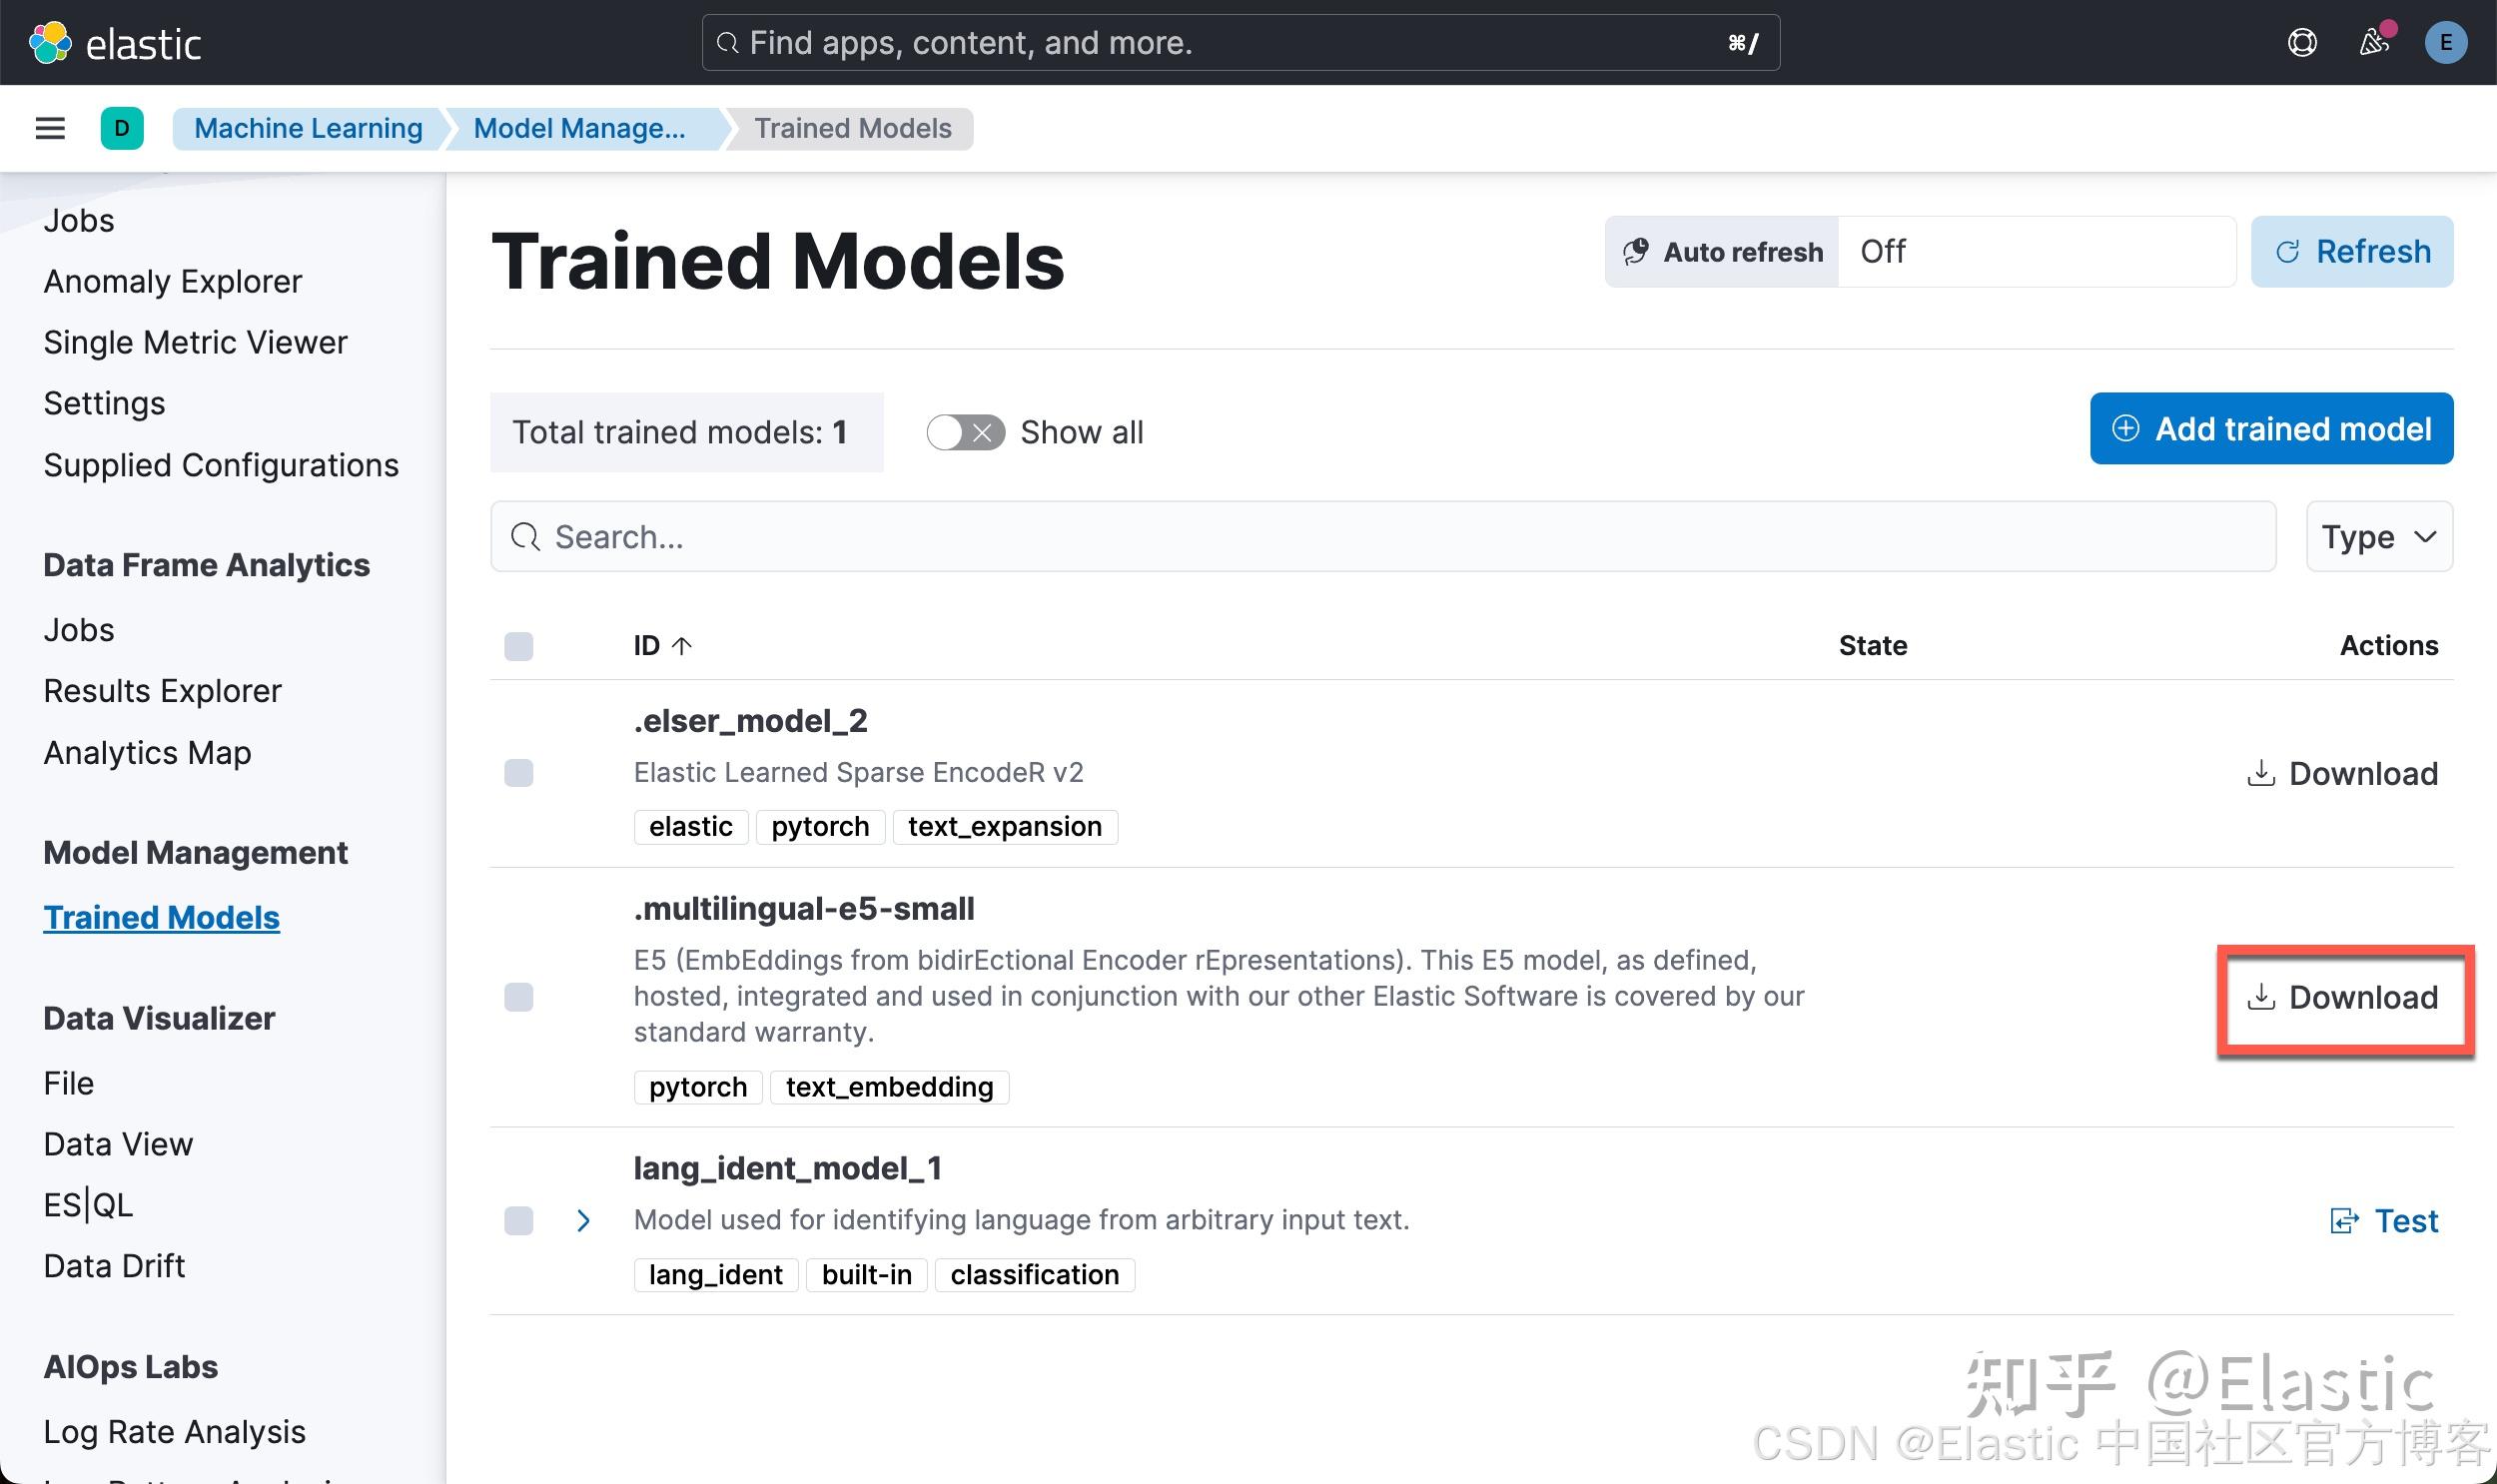Expand the lang_ident_model_1 row
This screenshot has width=2497, height=1484.
click(582, 1220)
